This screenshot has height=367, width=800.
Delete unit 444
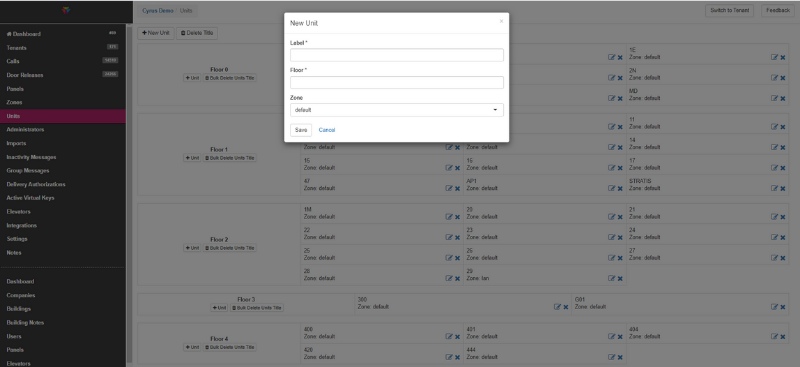pyautogui.click(x=620, y=357)
